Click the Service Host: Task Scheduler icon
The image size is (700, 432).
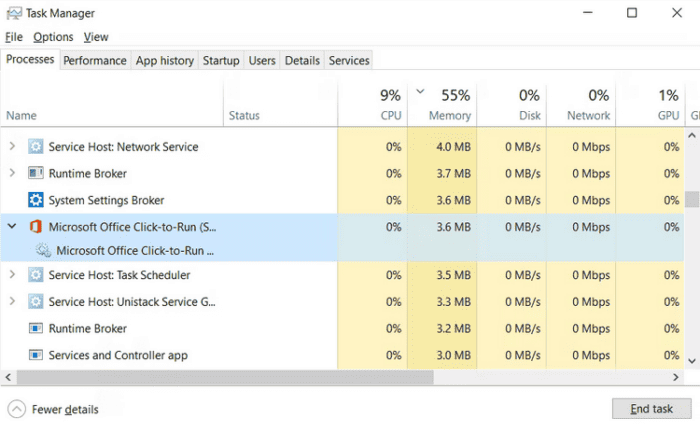click(x=36, y=275)
